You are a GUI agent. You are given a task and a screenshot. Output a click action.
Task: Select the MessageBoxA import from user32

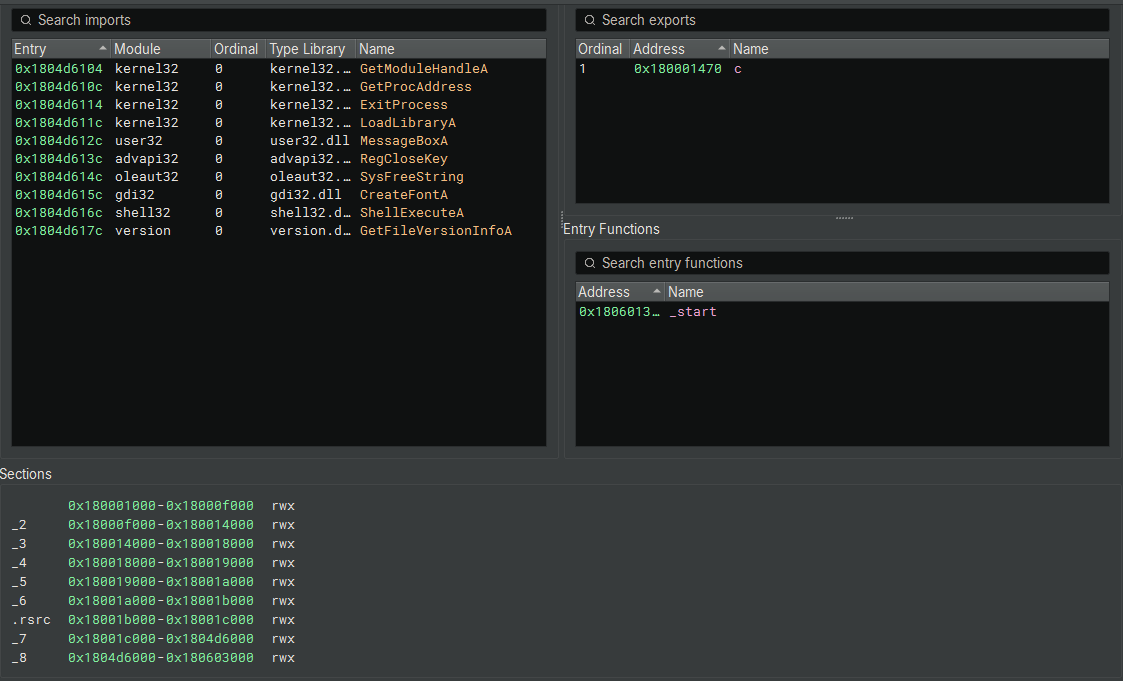404,140
